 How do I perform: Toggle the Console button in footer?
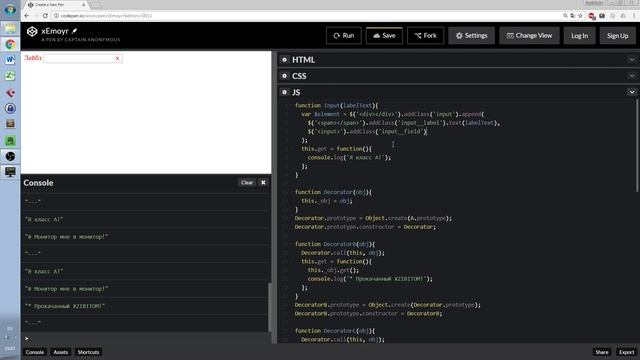click(35, 352)
